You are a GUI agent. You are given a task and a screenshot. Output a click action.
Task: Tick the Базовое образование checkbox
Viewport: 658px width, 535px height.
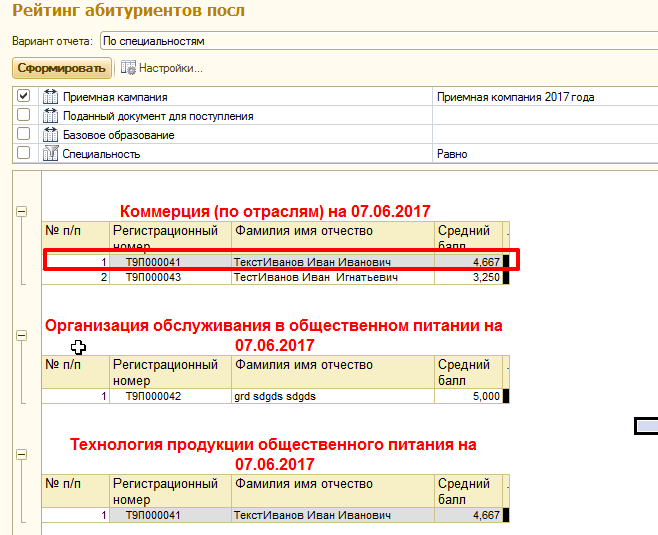click(x=24, y=135)
